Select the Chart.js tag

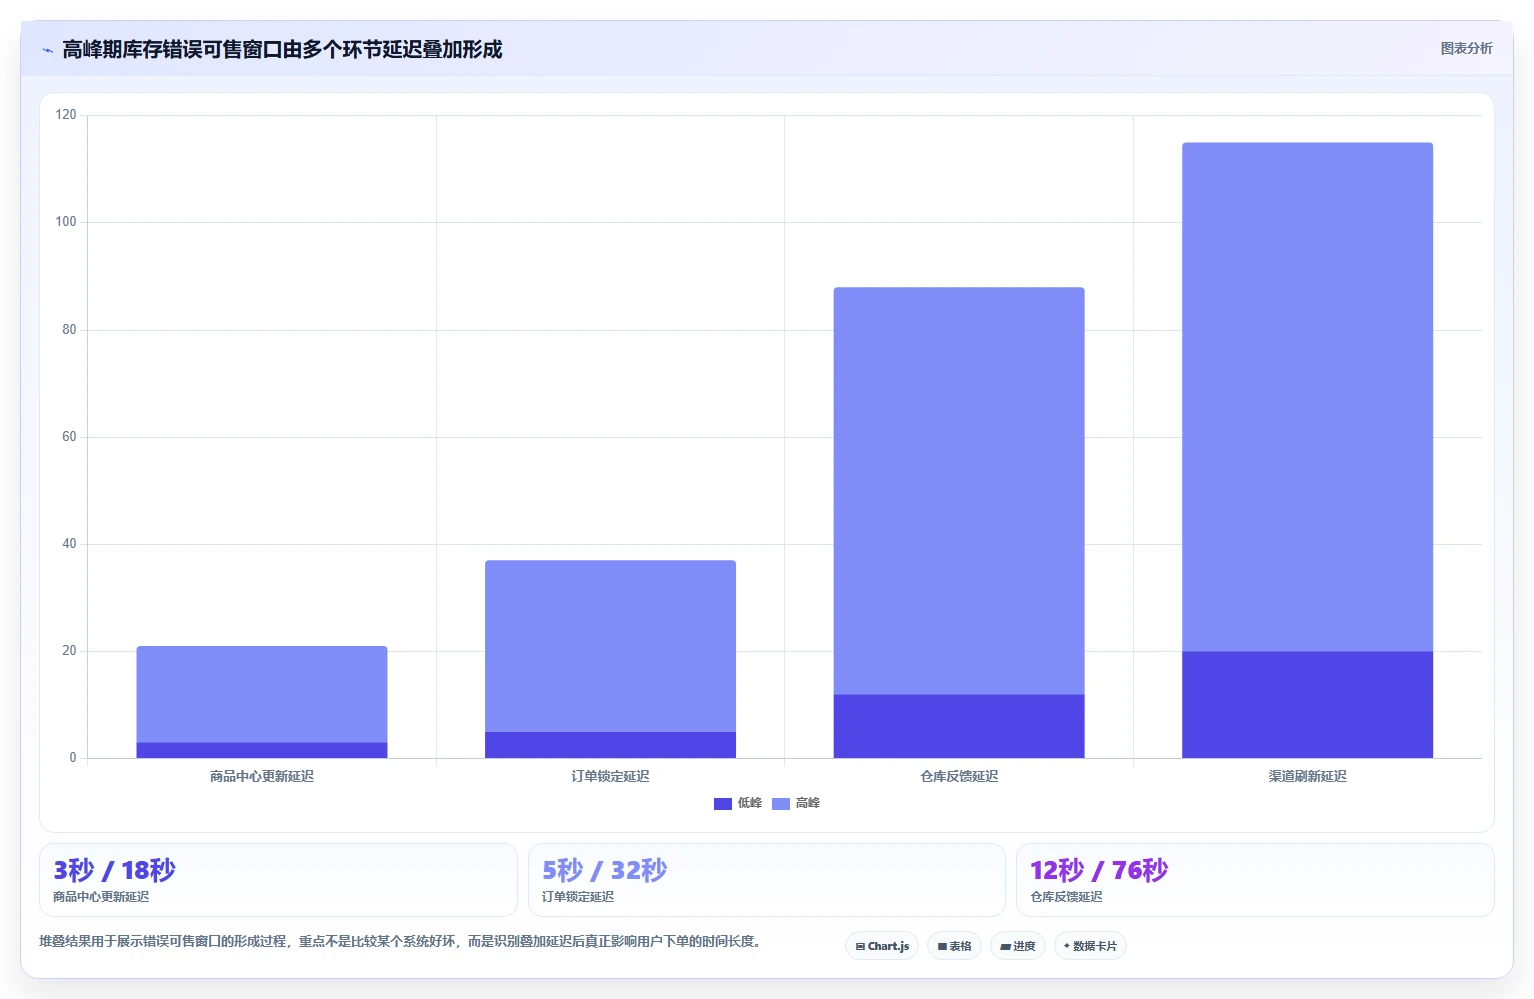click(882, 946)
